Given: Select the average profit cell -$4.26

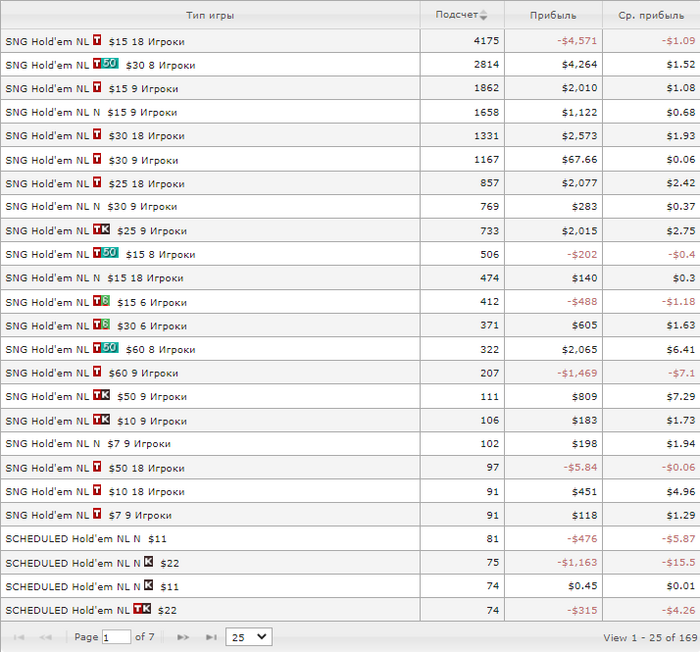Looking at the screenshot, I should (x=651, y=610).
